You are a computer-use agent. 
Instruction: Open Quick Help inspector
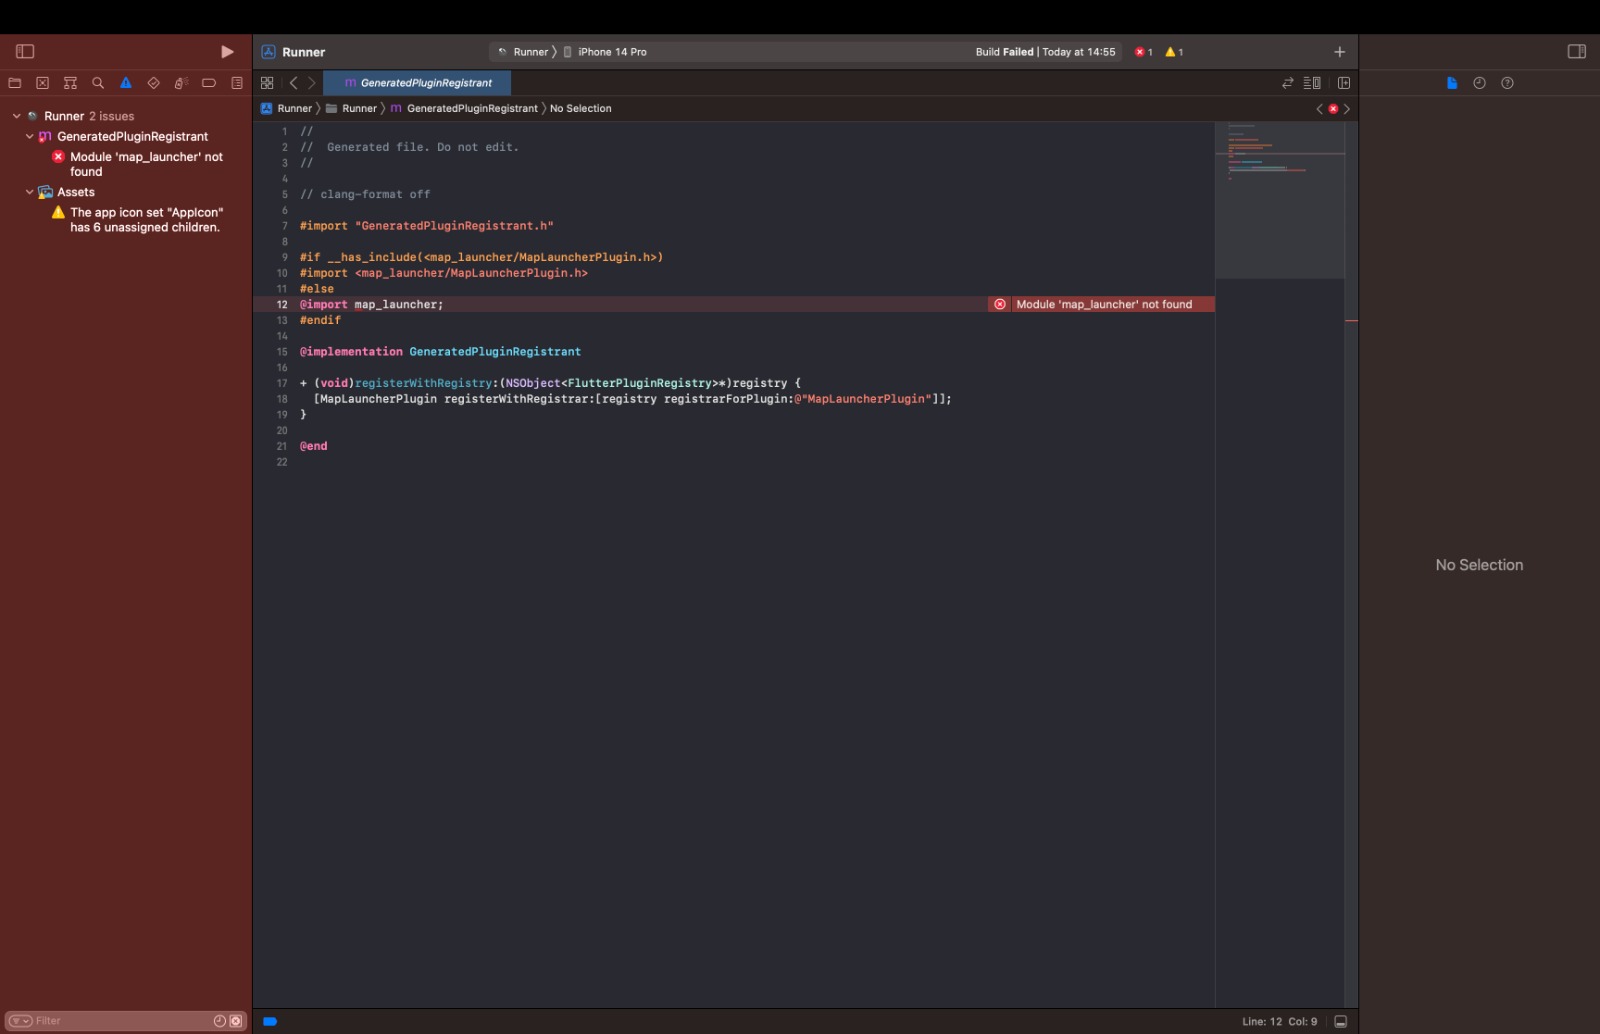click(x=1507, y=83)
